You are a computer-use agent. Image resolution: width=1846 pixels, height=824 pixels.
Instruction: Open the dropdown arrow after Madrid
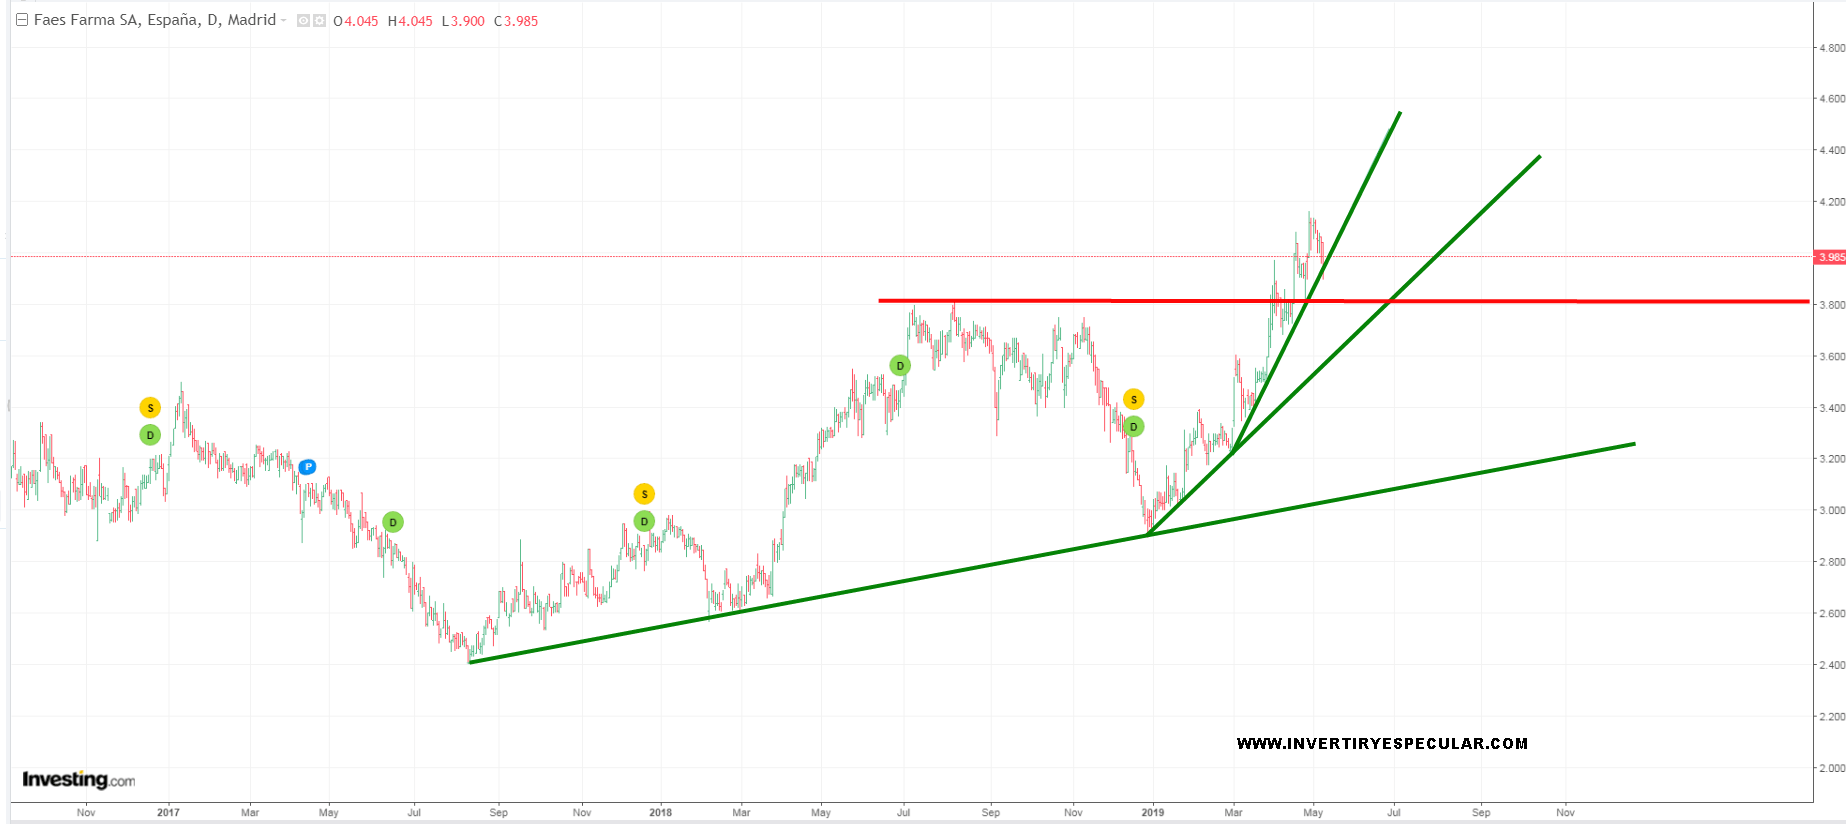(284, 21)
